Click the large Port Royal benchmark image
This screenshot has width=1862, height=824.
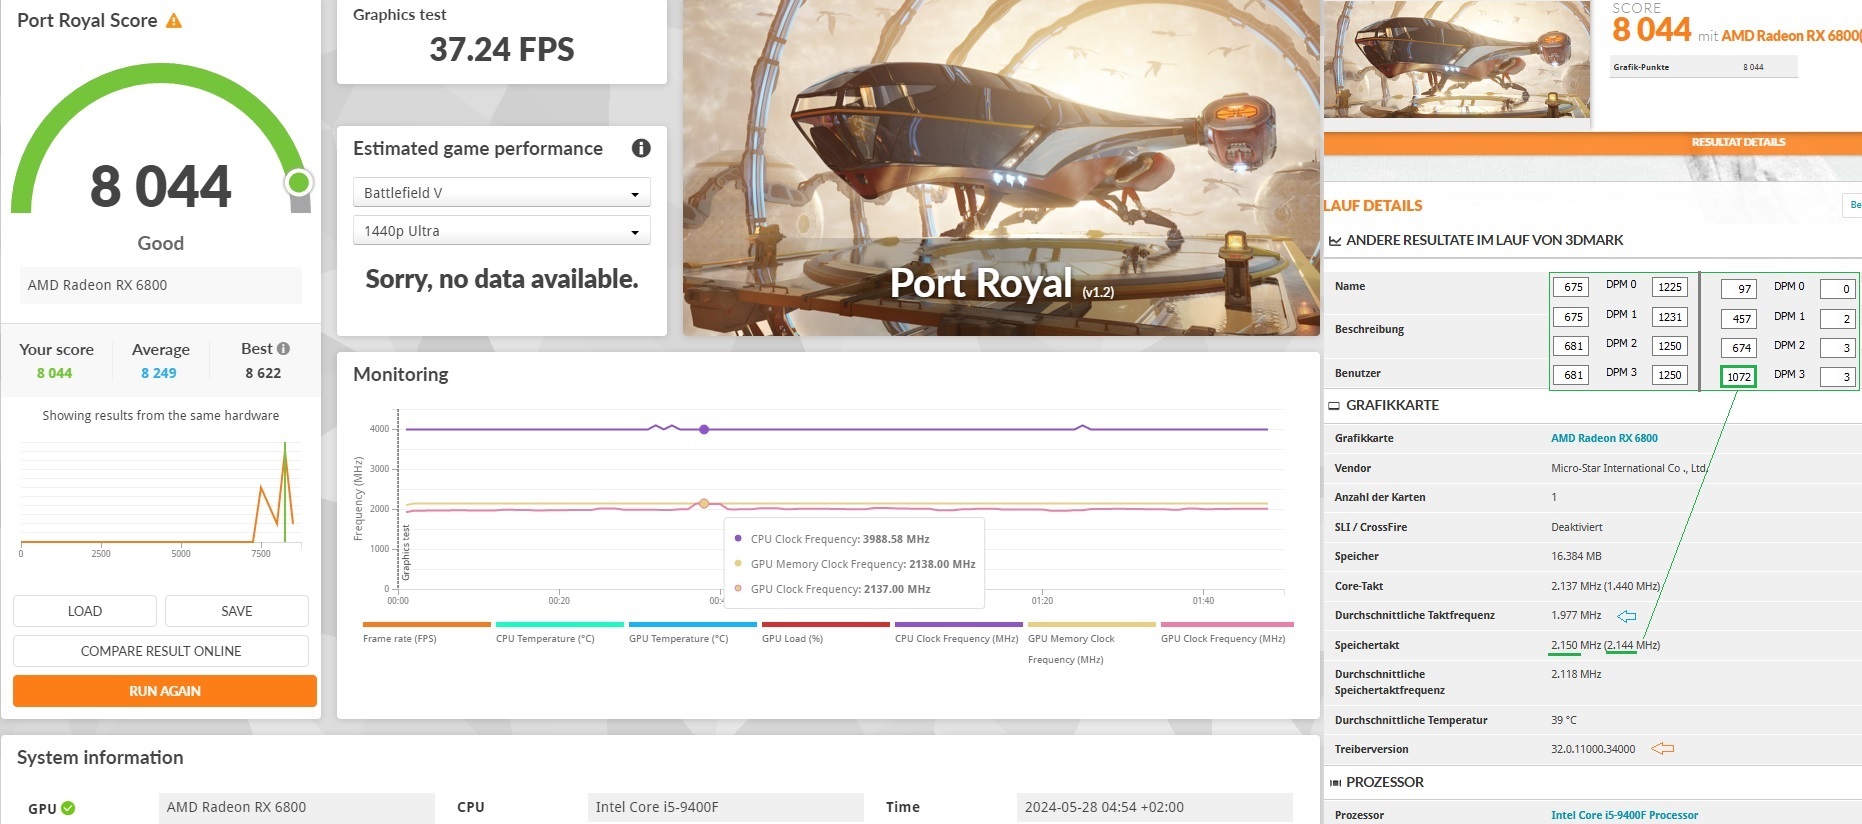[1001, 168]
